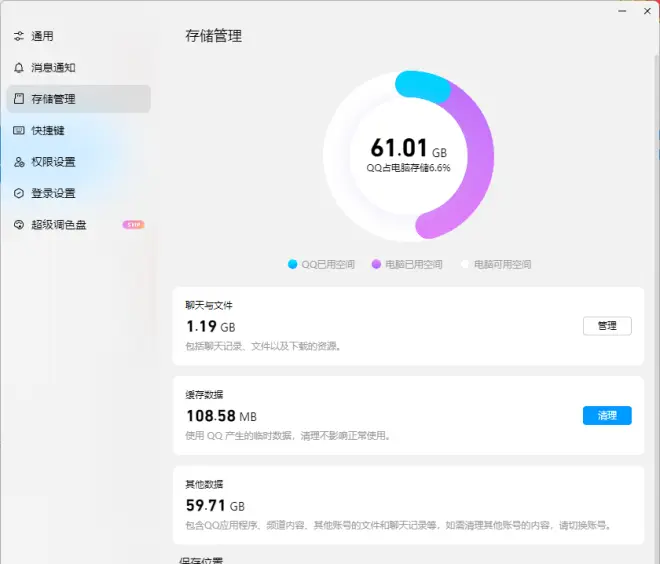Screen dimensions: 660x564
Task: Click the 其他数据 59.71 GB entry
Action: point(215,506)
